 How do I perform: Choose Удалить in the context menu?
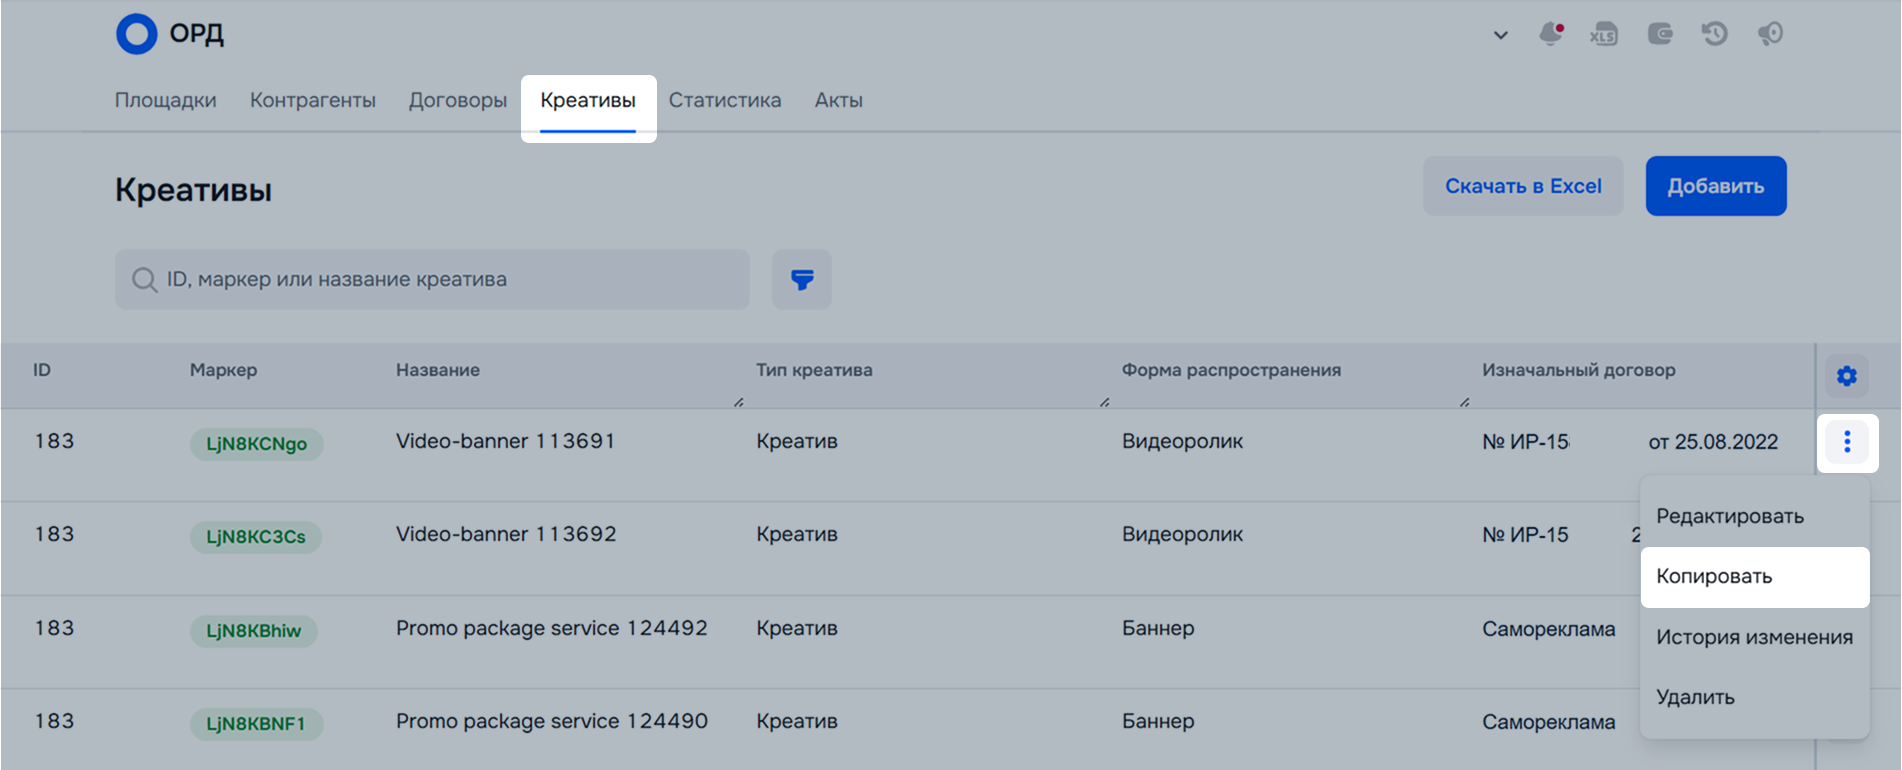tap(1696, 698)
